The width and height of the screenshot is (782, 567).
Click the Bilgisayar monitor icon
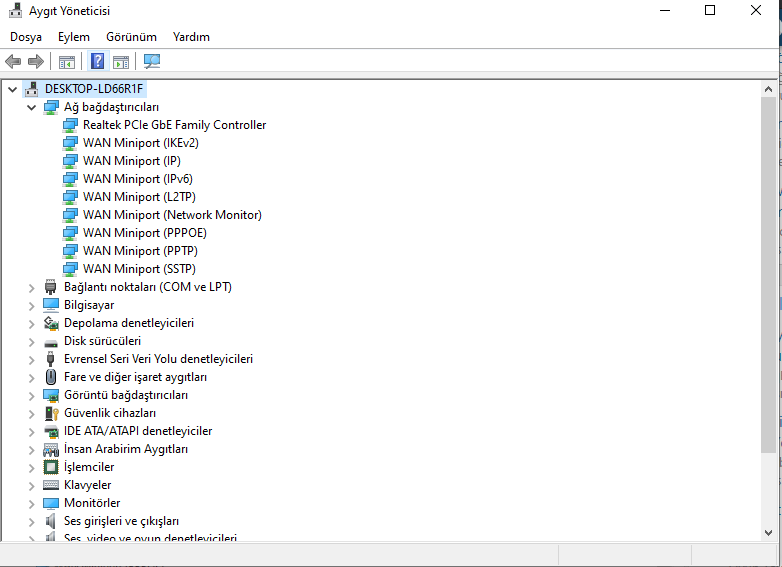tap(51, 305)
